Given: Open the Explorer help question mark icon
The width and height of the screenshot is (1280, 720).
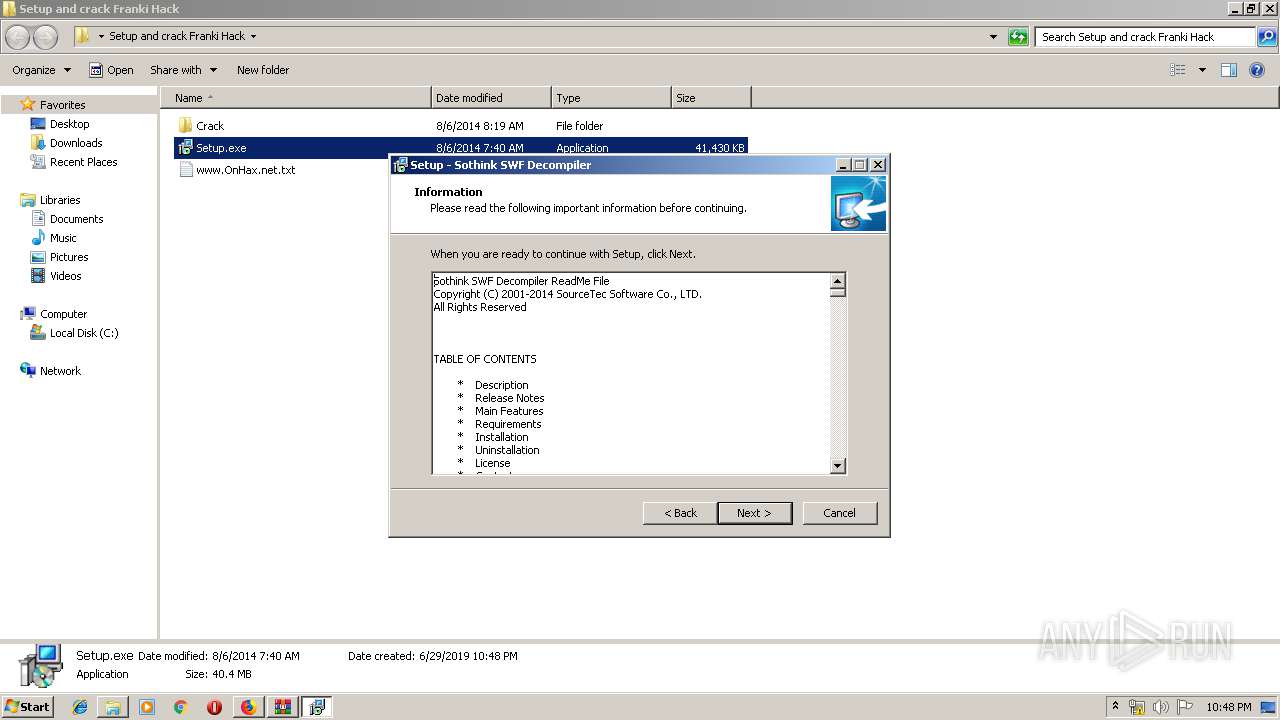Looking at the screenshot, I should (x=1257, y=70).
